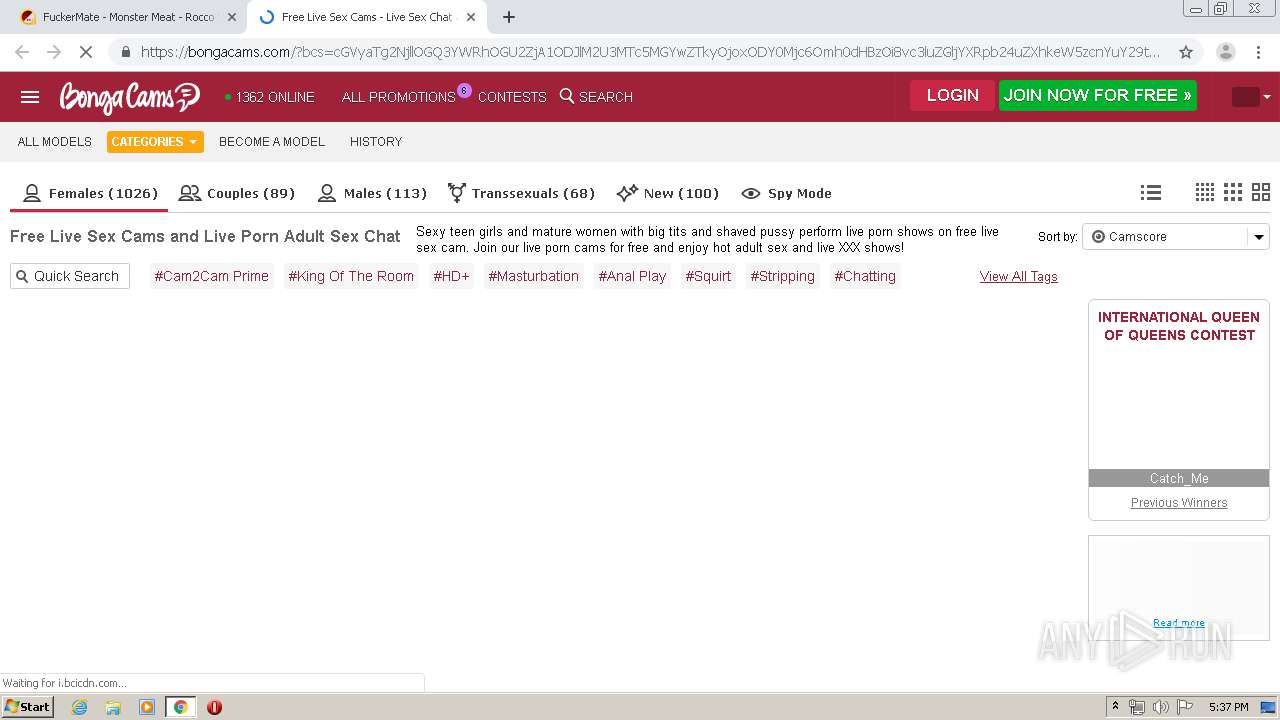This screenshot has width=1280, height=720.
Task: Select the Couples (89) tab
Action: coord(237,193)
